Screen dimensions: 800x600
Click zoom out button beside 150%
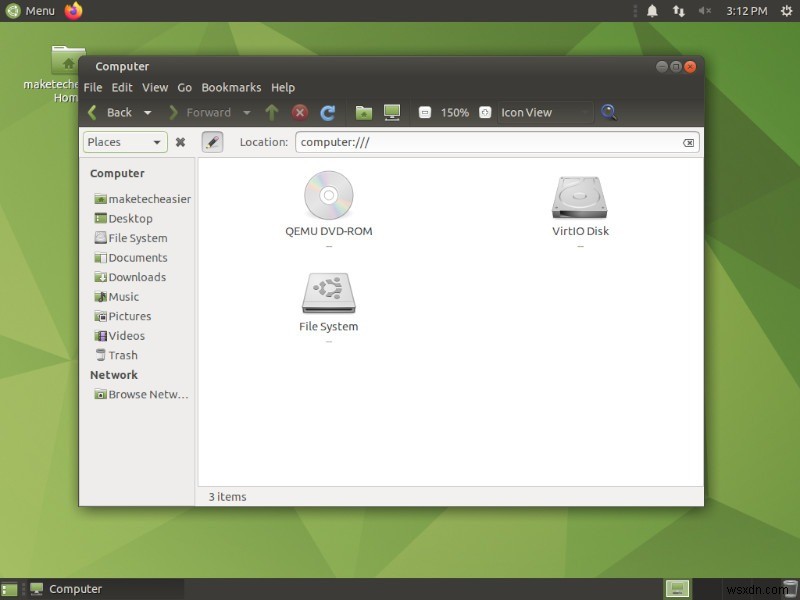[x=425, y=113]
